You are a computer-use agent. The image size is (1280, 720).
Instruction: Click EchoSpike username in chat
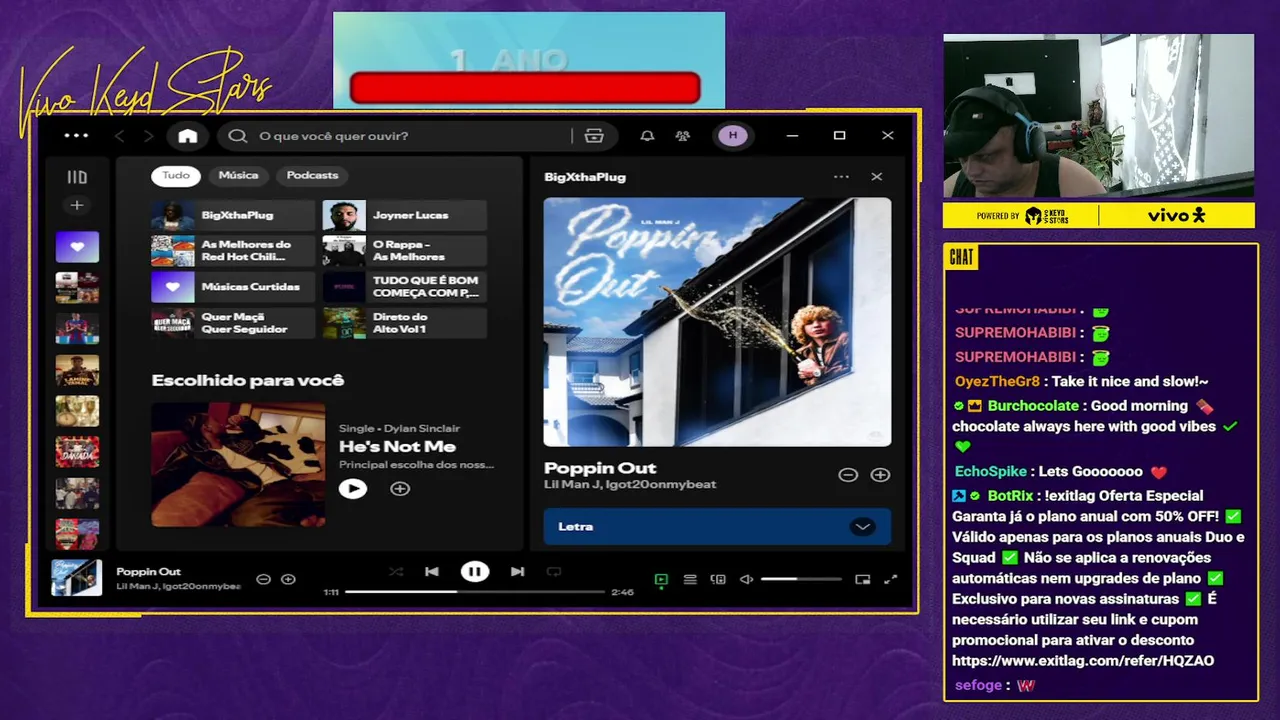click(x=991, y=472)
